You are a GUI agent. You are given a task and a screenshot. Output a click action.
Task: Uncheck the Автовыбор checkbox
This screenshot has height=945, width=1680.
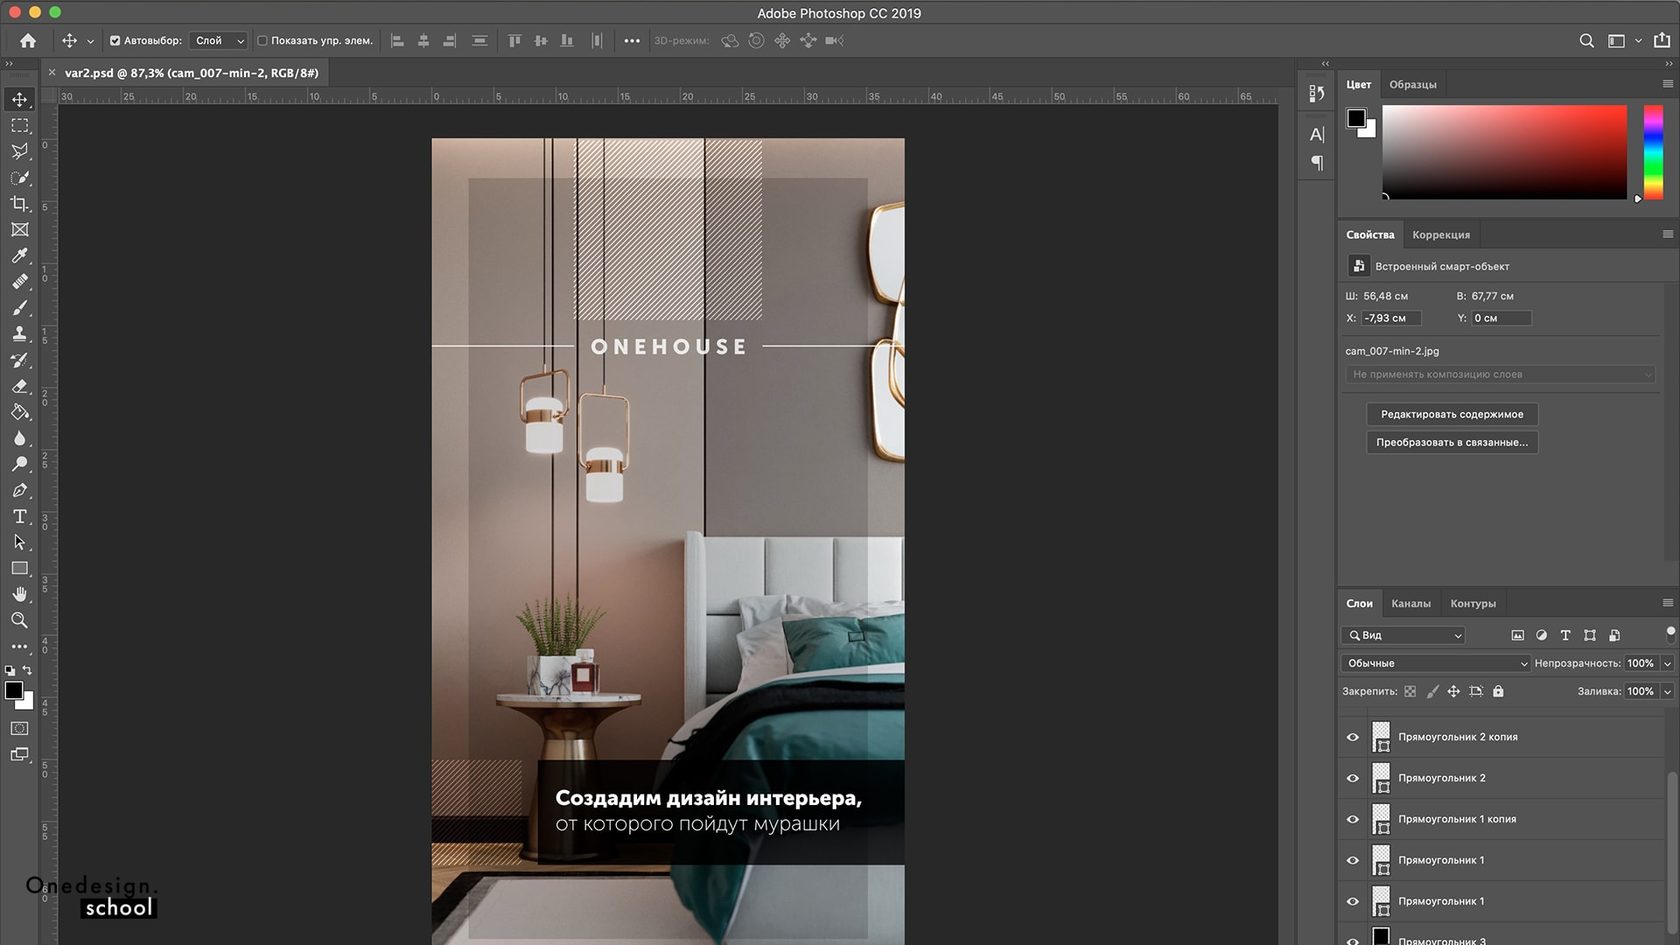[x=115, y=41]
